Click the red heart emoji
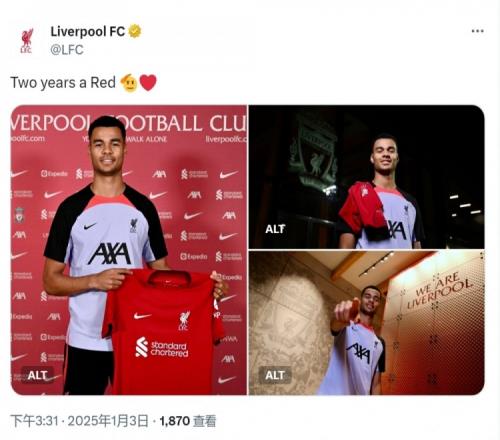Screen dimensions: 500x440 pyautogui.click(x=148, y=83)
